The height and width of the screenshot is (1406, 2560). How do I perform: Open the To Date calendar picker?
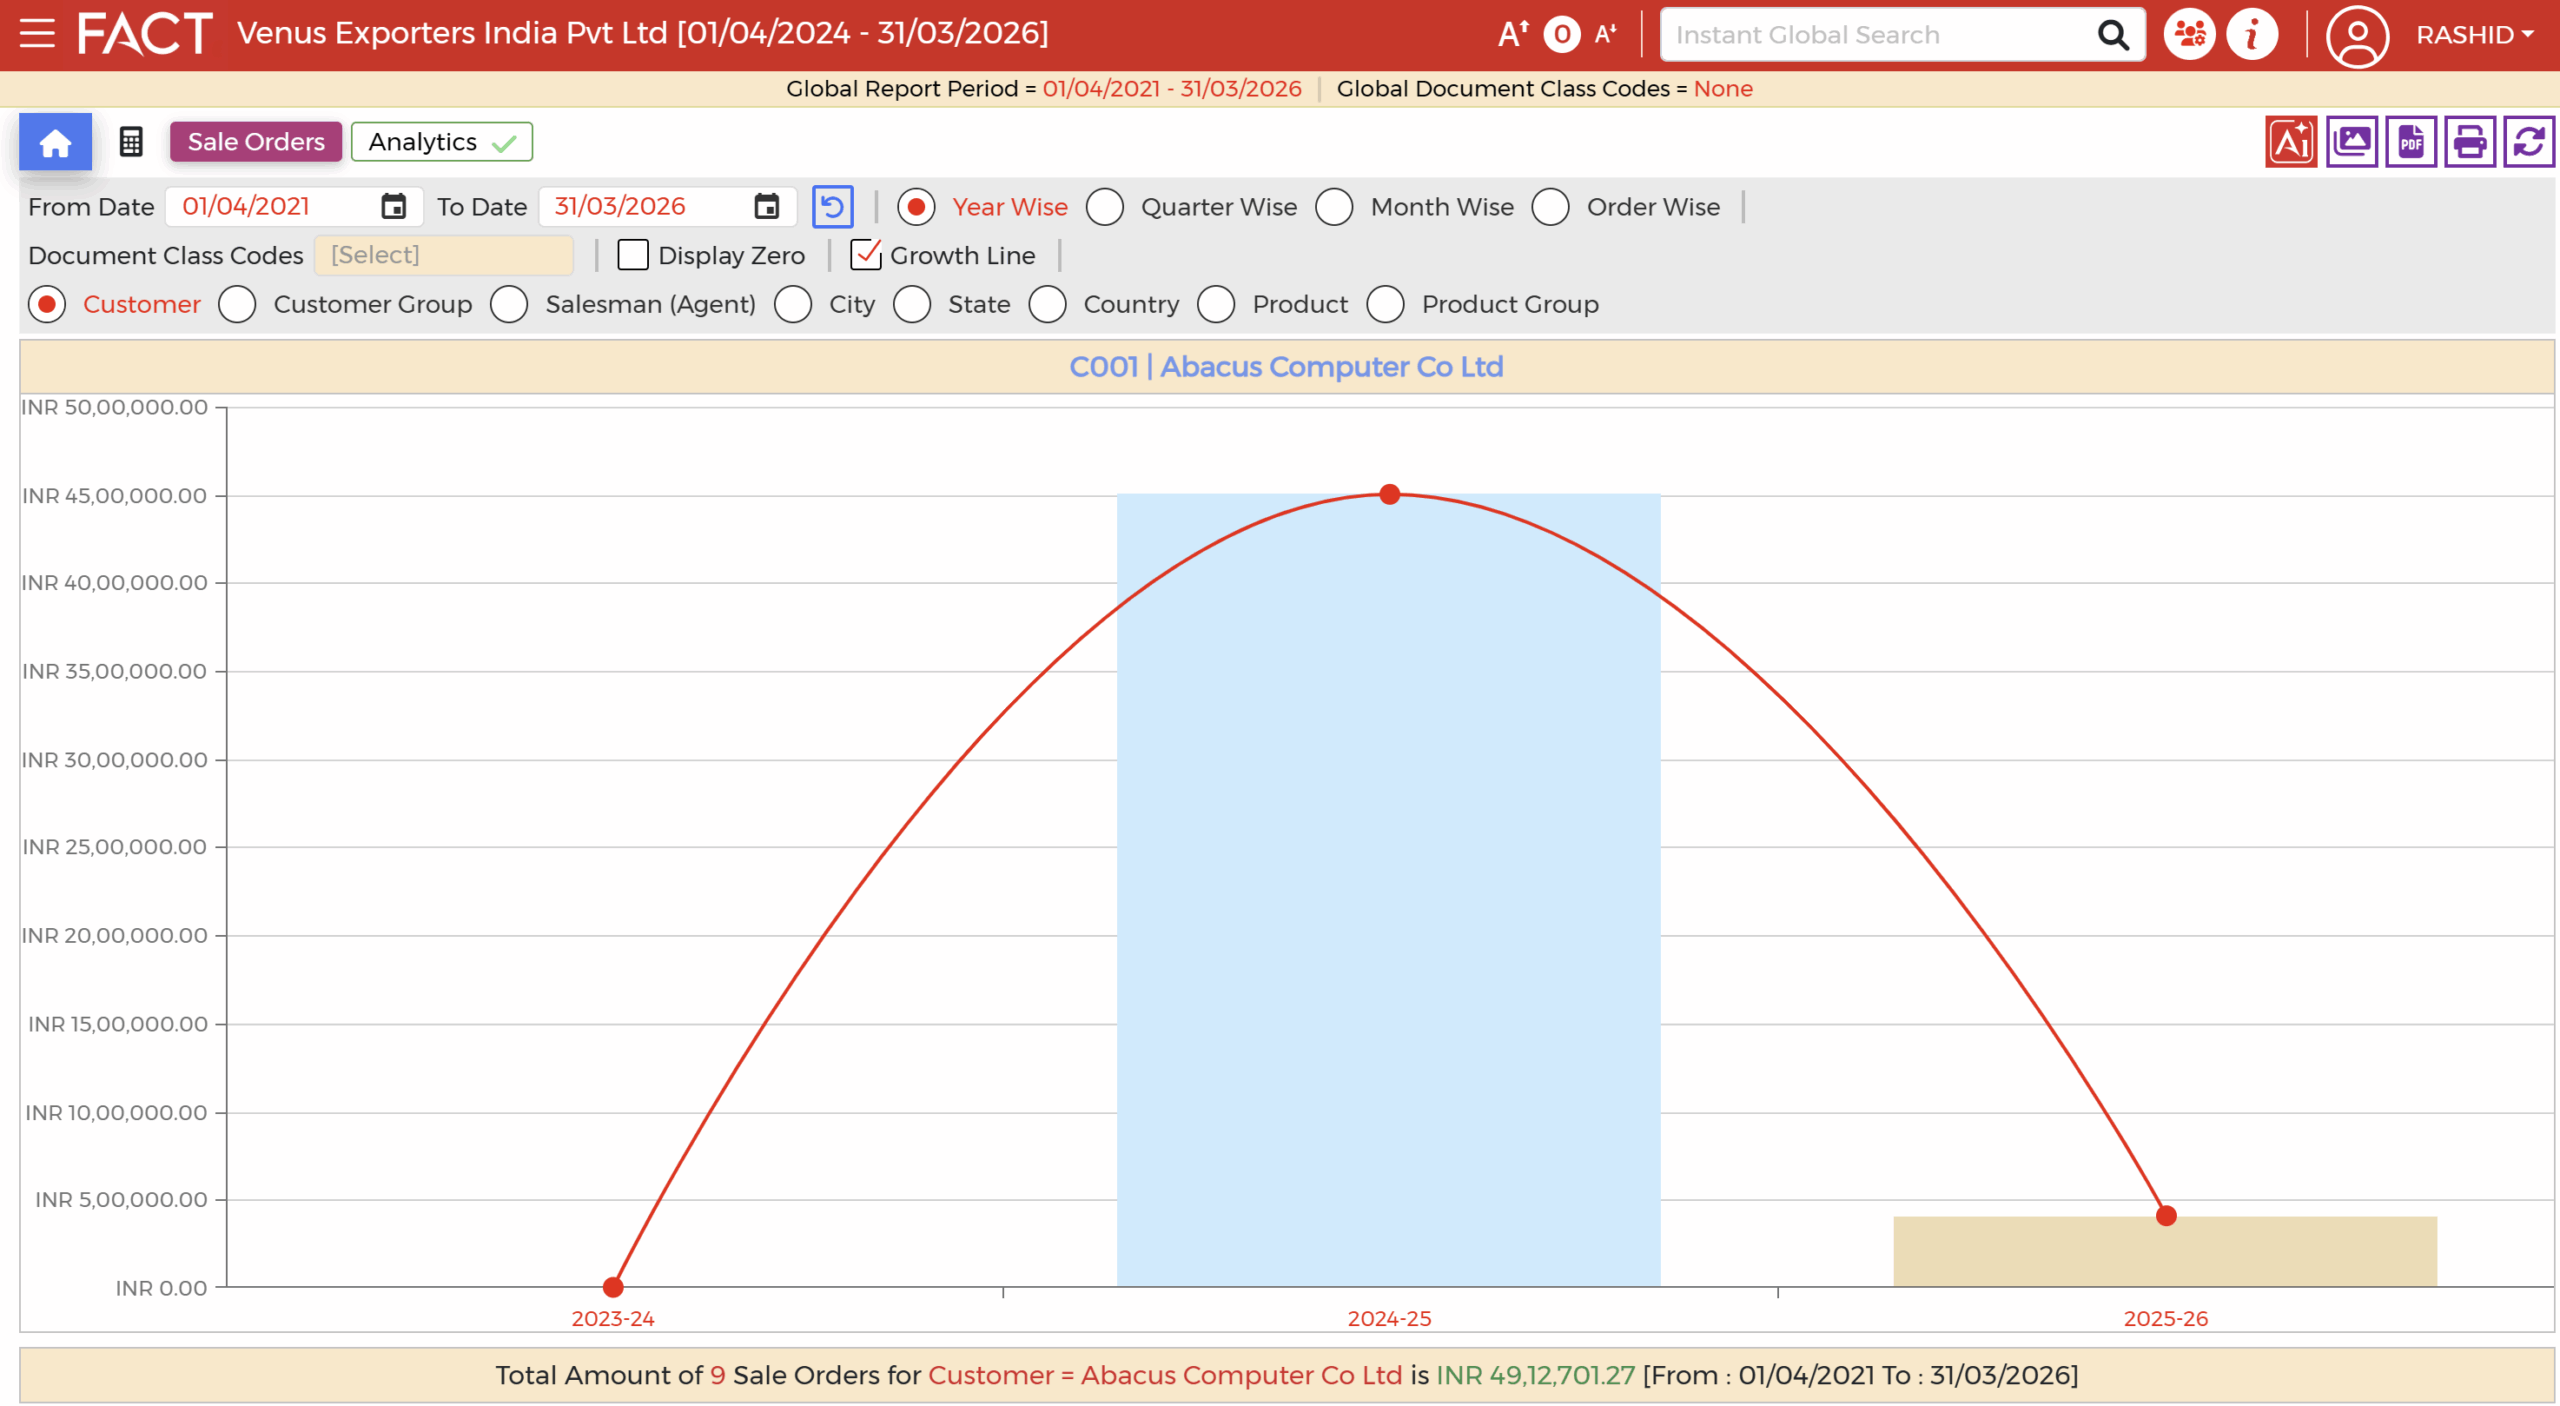(x=766, y=207)
